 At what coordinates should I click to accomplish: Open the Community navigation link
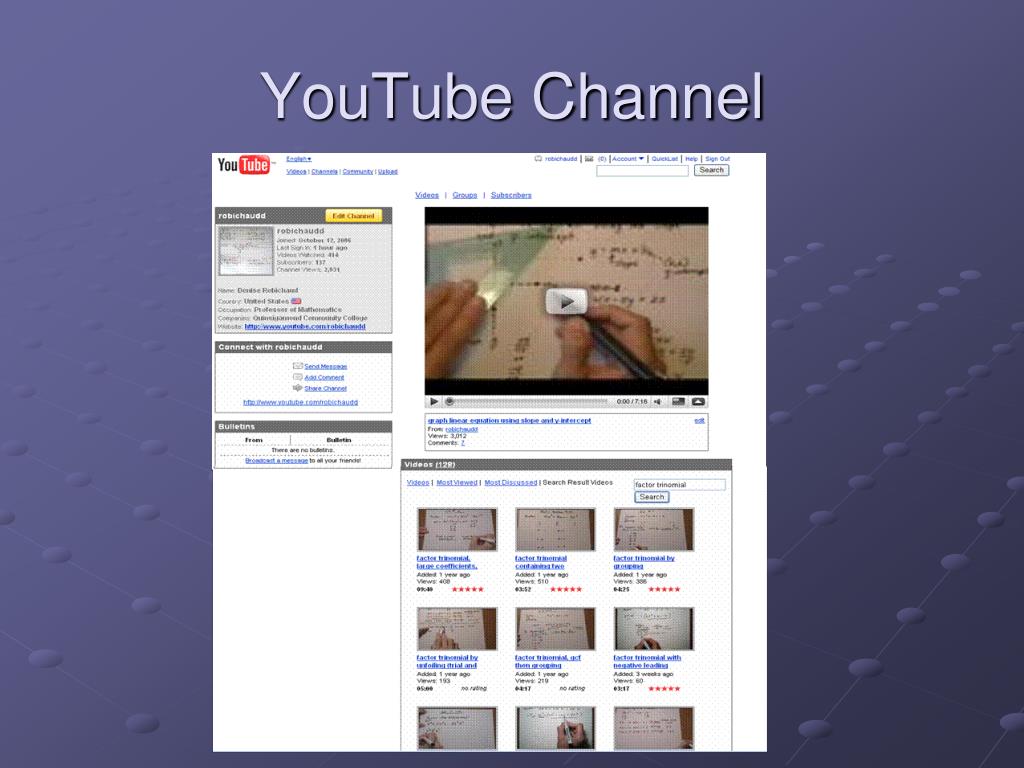coord(358,172)
